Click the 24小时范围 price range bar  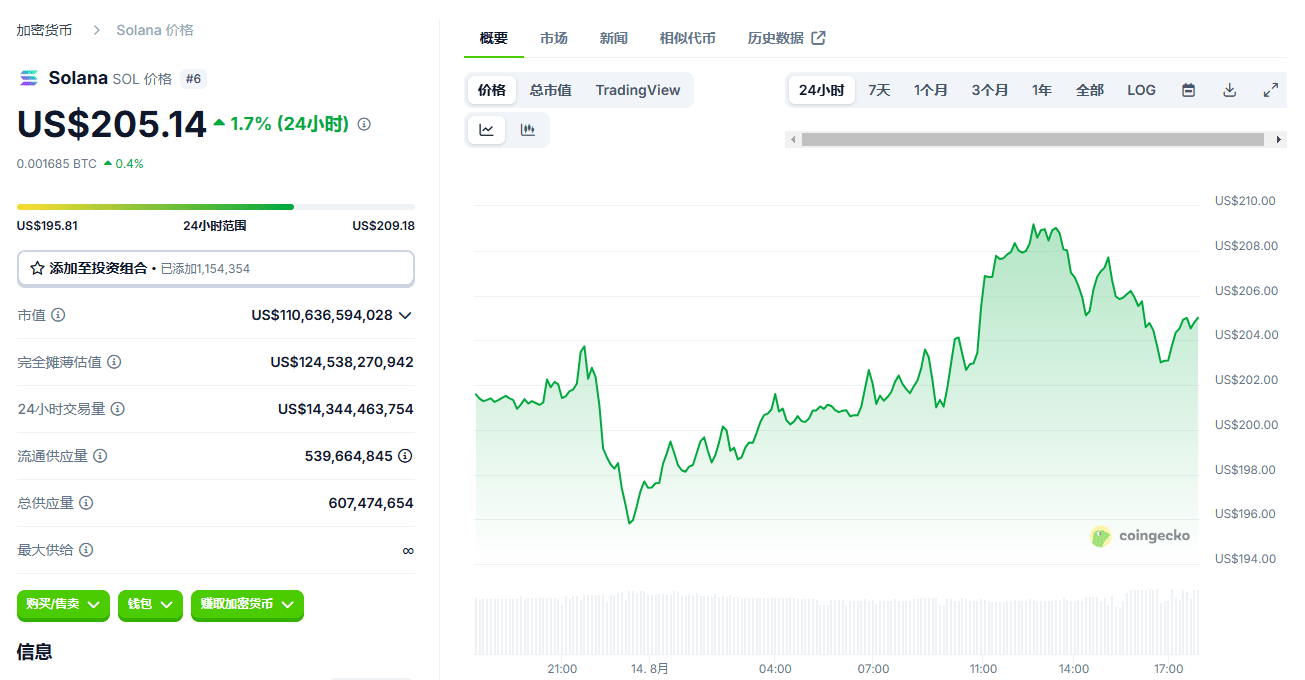point(215,207)
